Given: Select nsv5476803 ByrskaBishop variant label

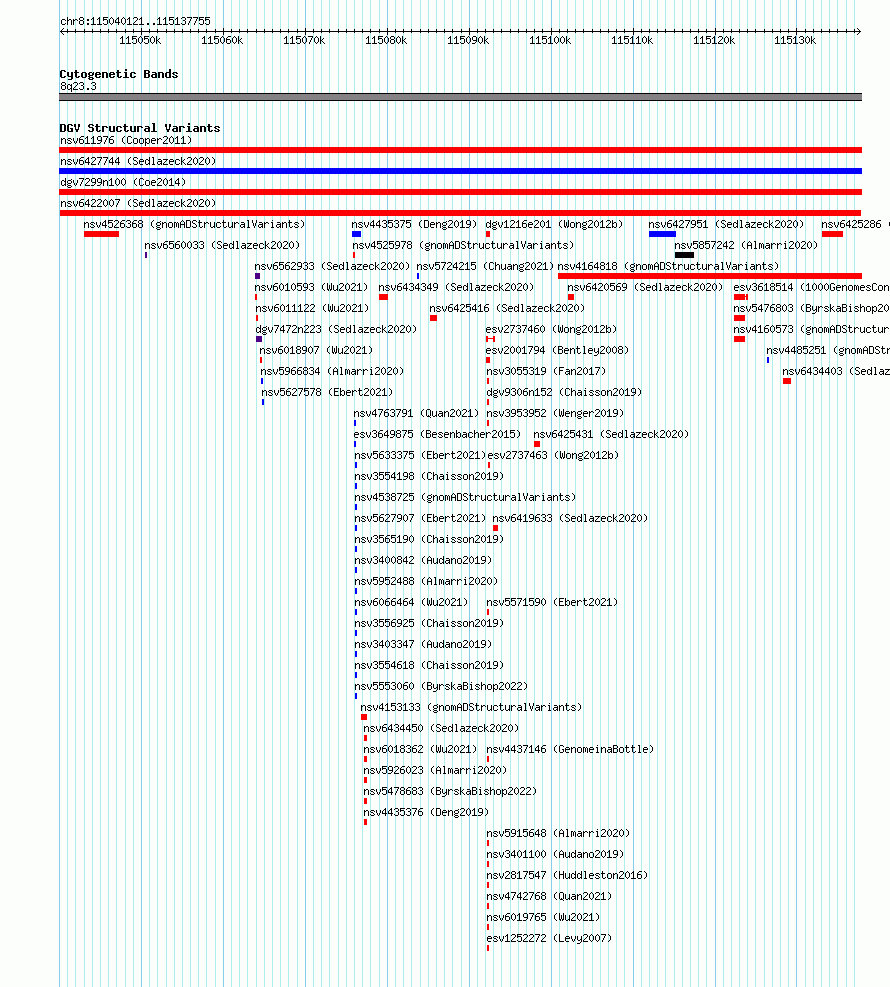Looking at the screenshot, I should pyautogui.click(x=811, y=308).
